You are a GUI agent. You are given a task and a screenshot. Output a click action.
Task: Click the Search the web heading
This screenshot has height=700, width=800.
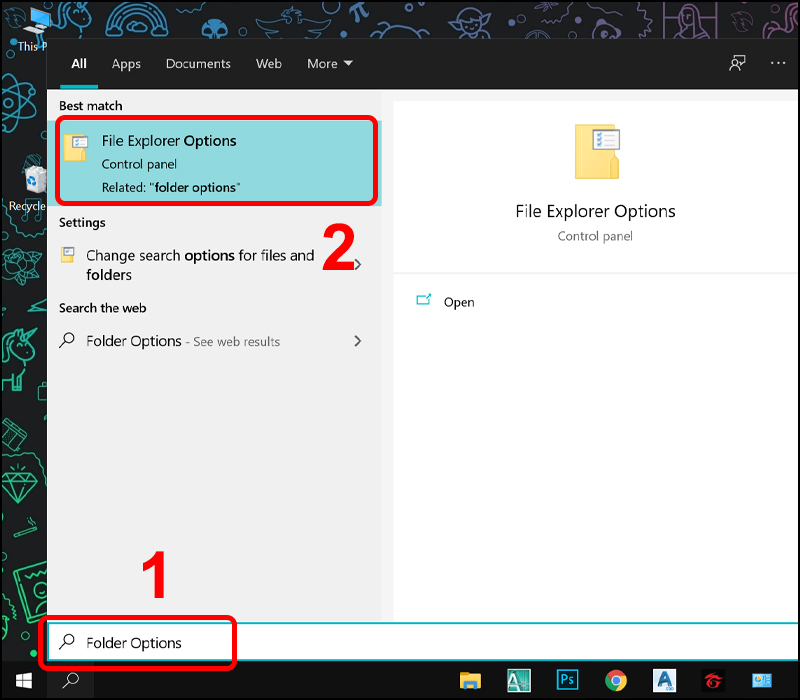(x=103, y=308)
